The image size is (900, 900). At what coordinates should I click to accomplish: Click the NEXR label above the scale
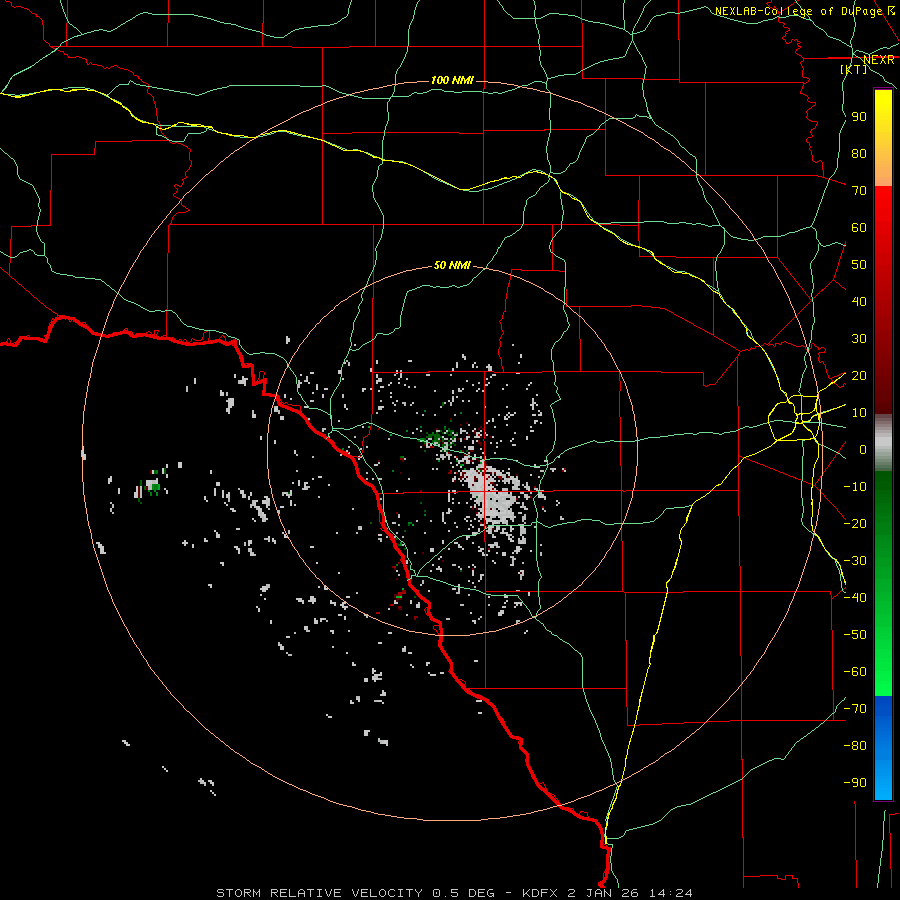(x=879, y=60)
